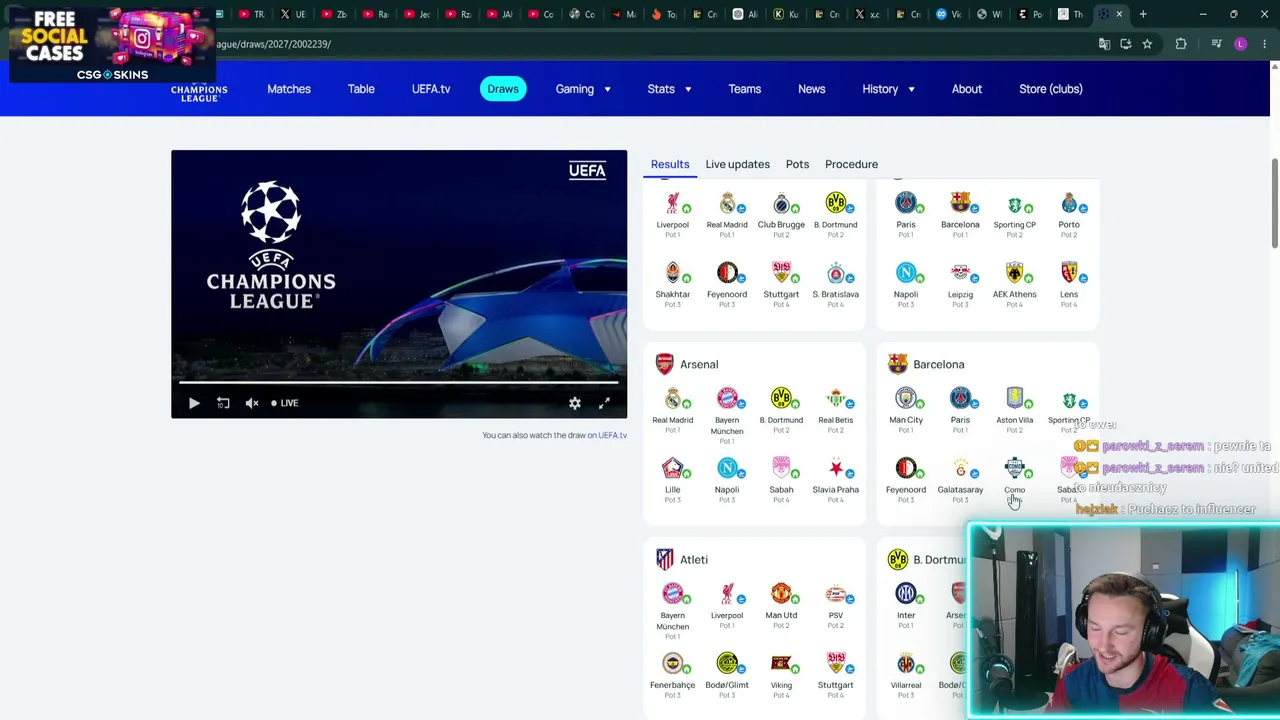
Task: Go to the News section
Action: click(812, 89)
